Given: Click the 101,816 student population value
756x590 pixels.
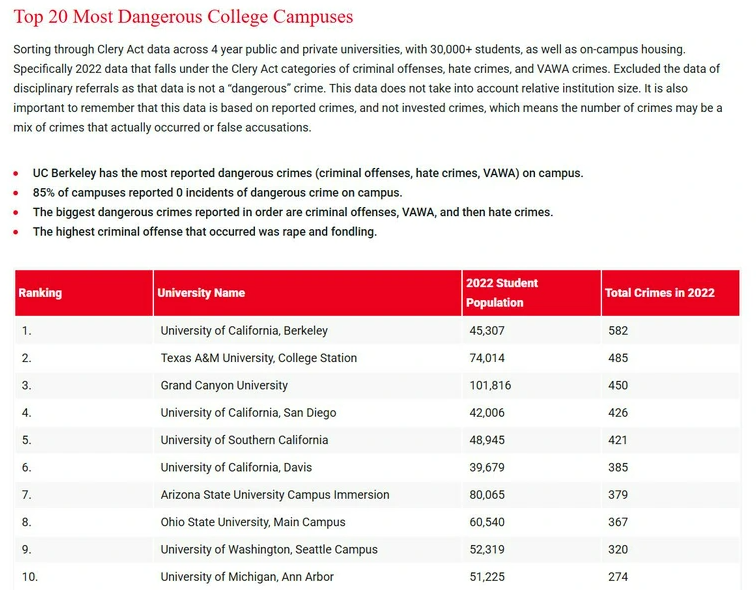Looking at the screenshot, I should pos(490,386).
